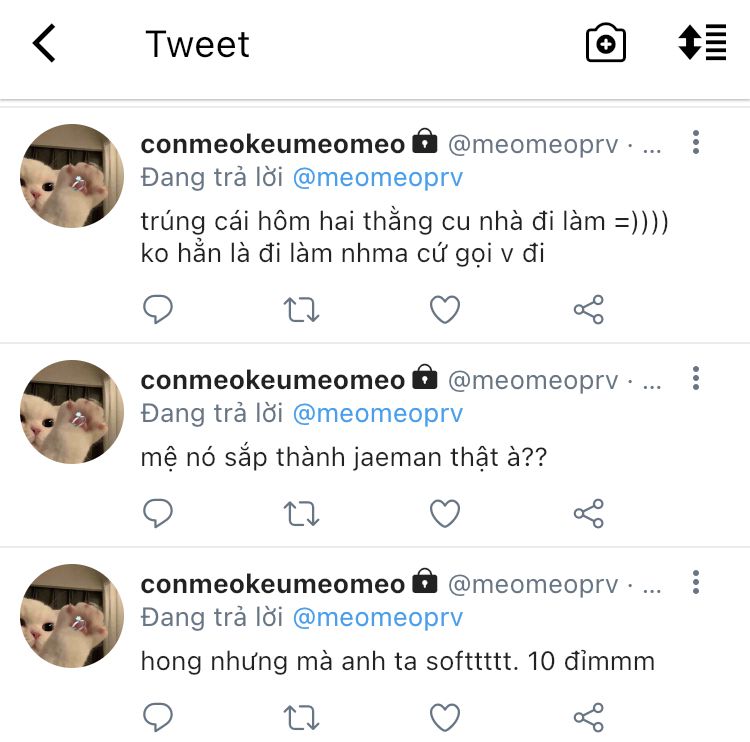750x742 pixels.
Task: Retweet the 'mệ nó sắp thành jaeman' tweet
Action: point(301,513)
